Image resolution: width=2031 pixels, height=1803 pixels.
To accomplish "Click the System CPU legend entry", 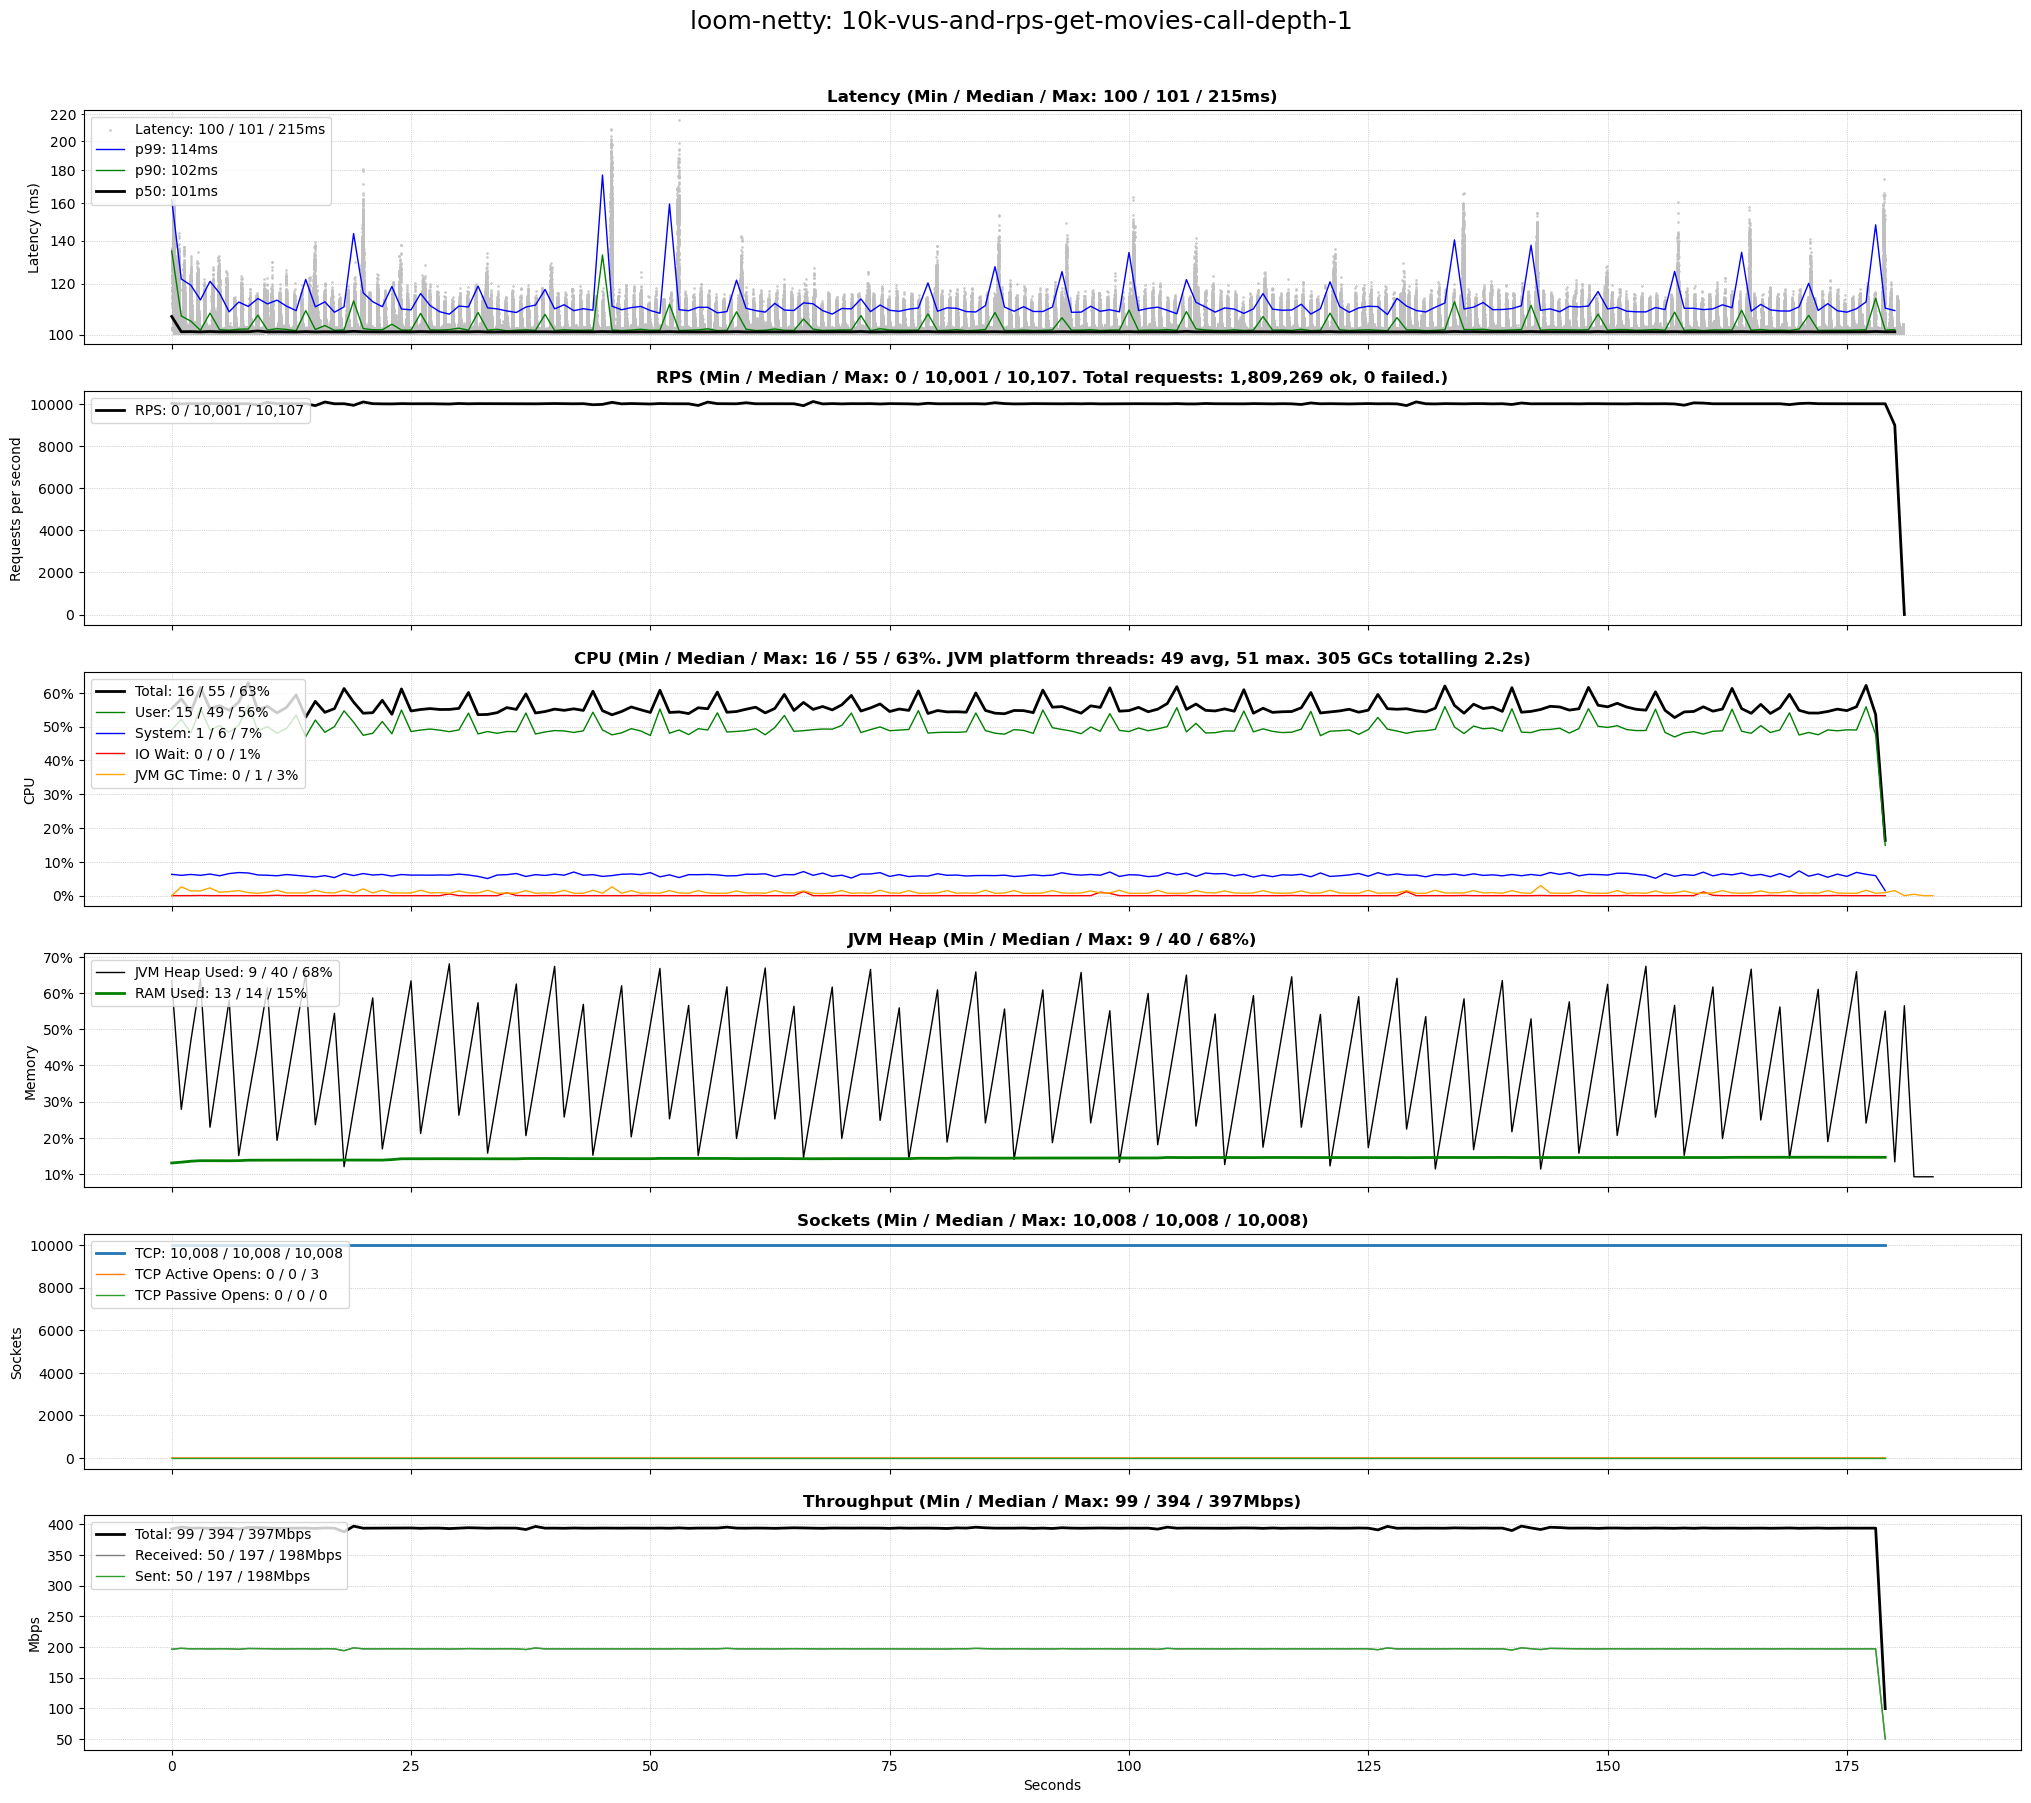I will (x=198, y=734).
